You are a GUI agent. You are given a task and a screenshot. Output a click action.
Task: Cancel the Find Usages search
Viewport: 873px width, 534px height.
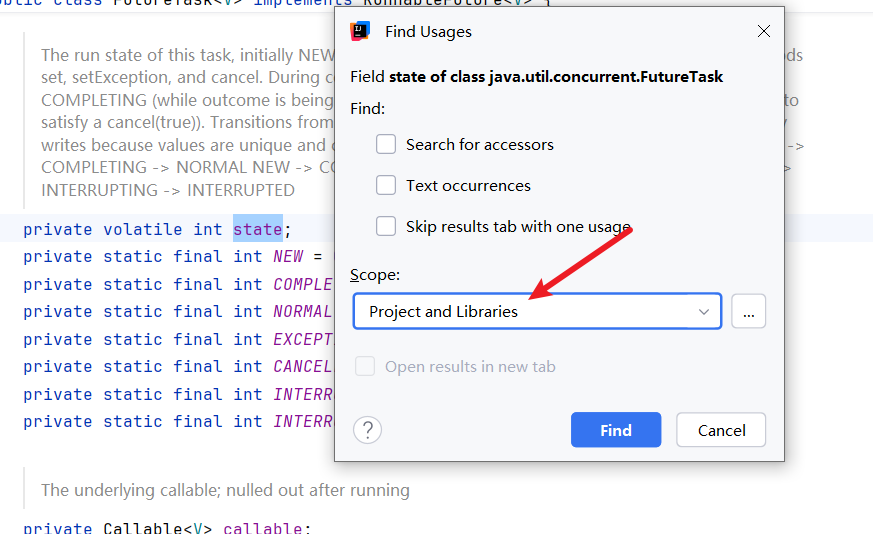[x=721, y=430]
